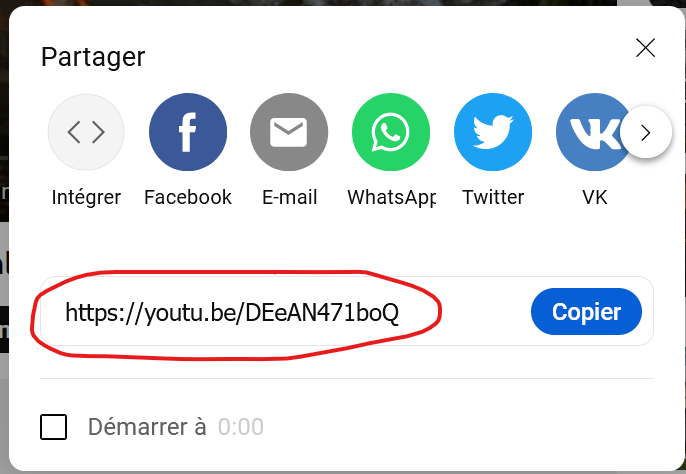
Task: Enable the Démarrer à checkbox
Action: (53, 427)
